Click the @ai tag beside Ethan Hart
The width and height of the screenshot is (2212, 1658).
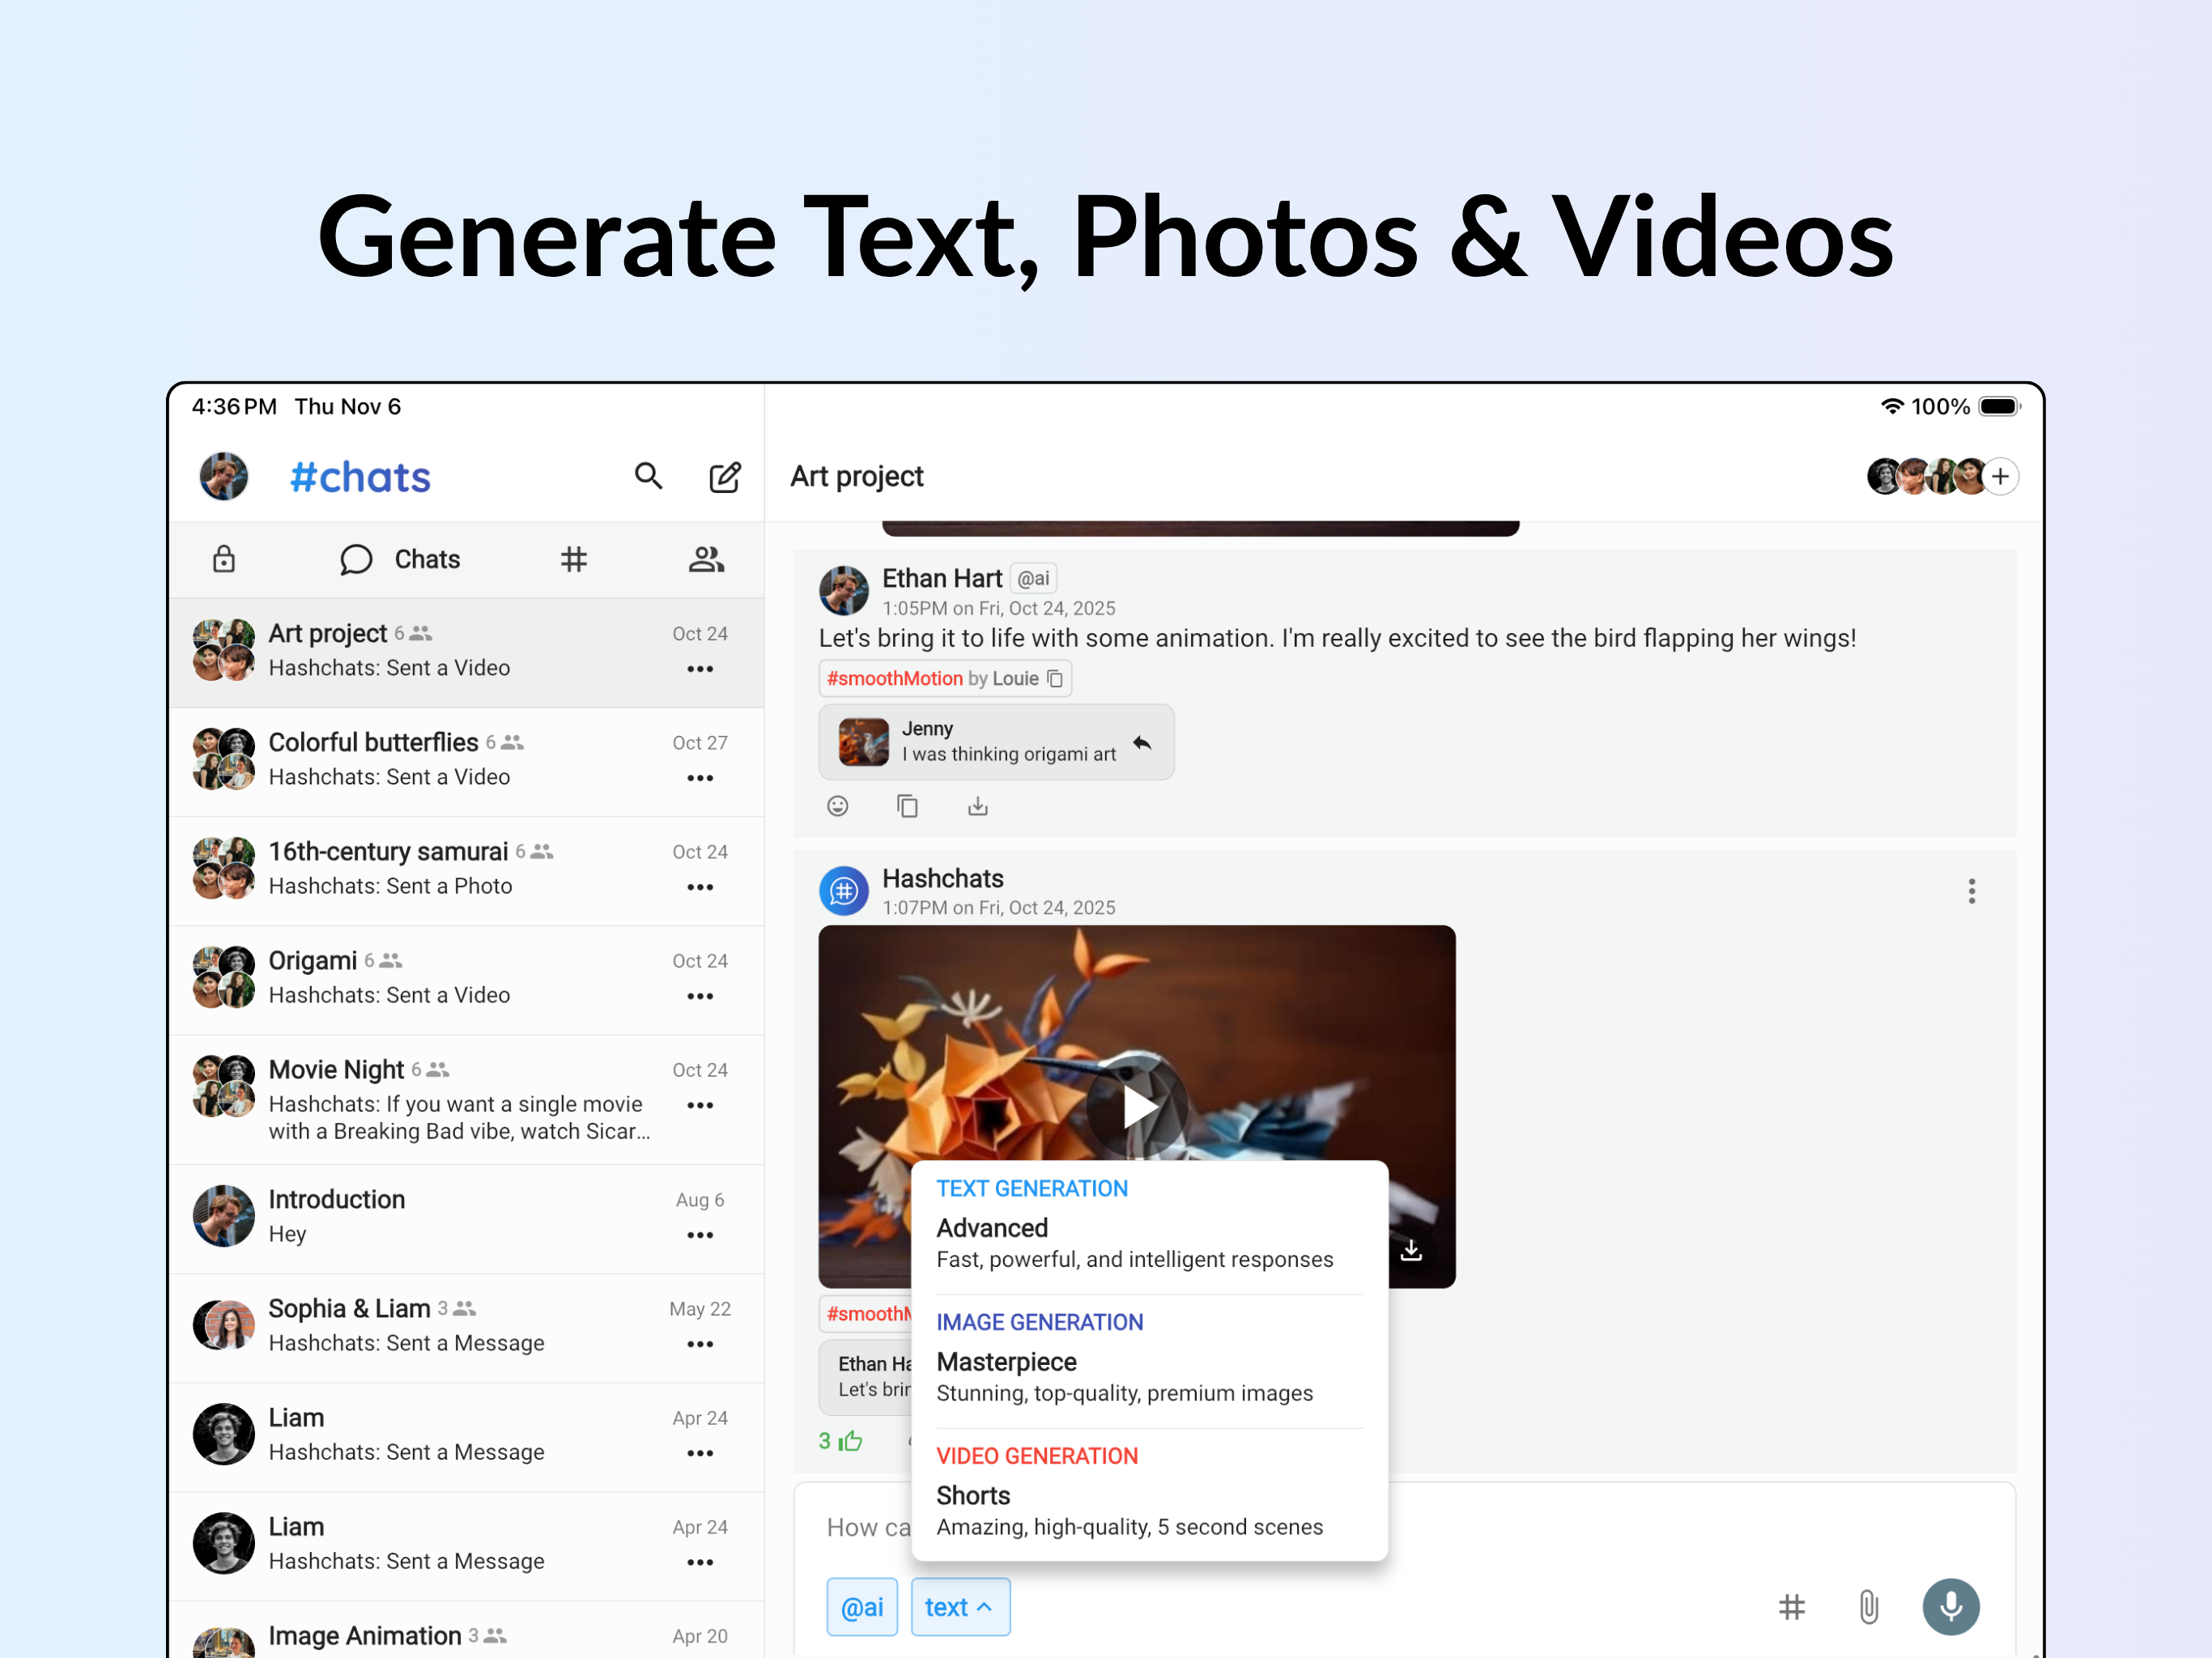pos(1033,578)
